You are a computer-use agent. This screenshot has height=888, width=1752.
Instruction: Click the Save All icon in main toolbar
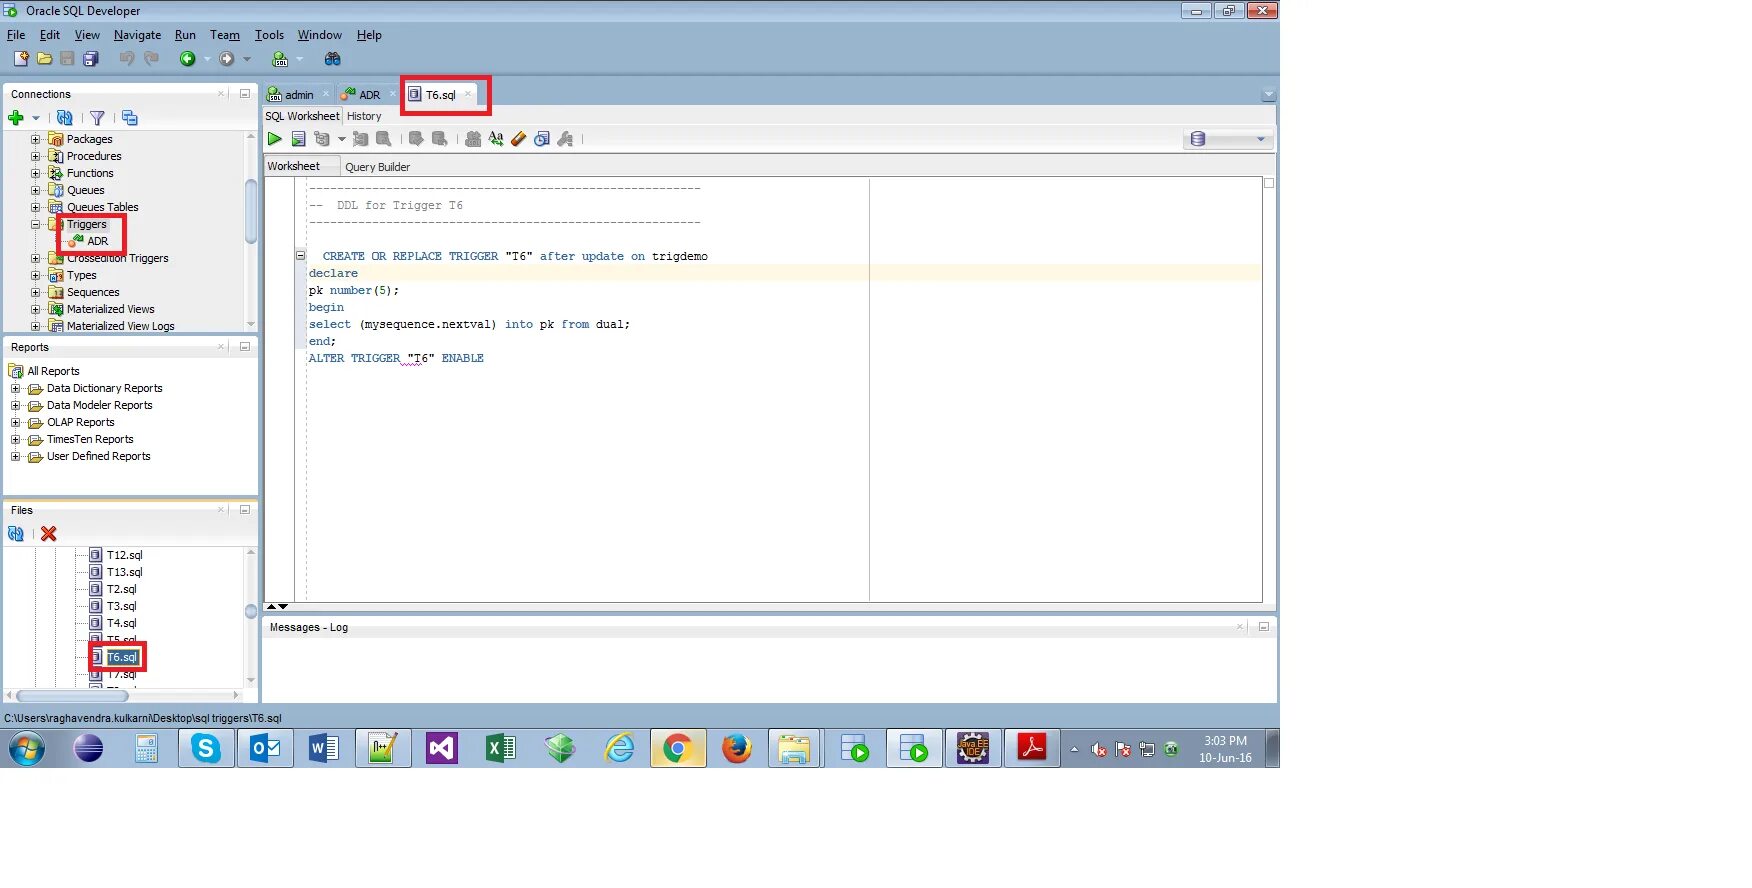click(91, 59)
